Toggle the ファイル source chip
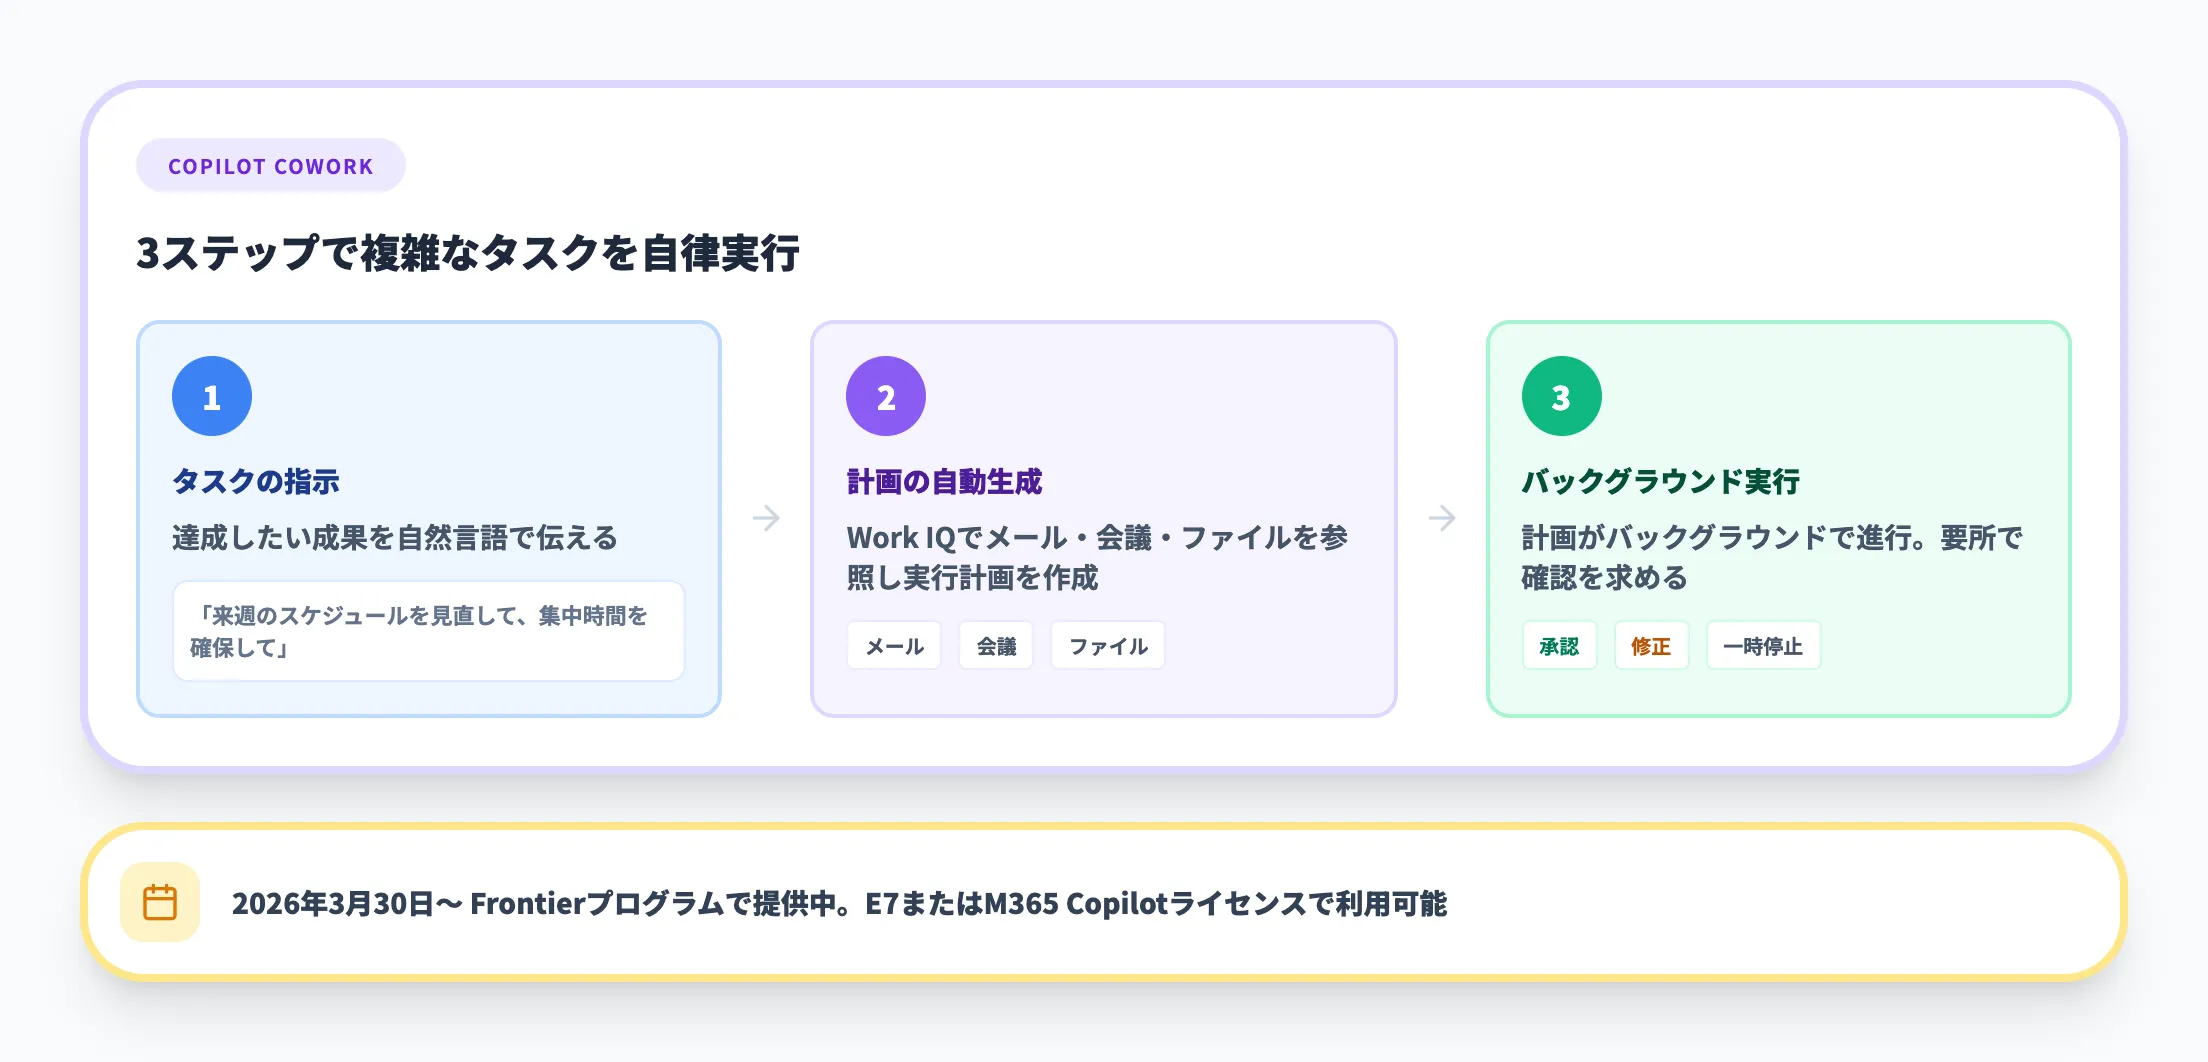Image resolution: width=2208 pixels, height=1062 pixels. (x=1107, y=645)
